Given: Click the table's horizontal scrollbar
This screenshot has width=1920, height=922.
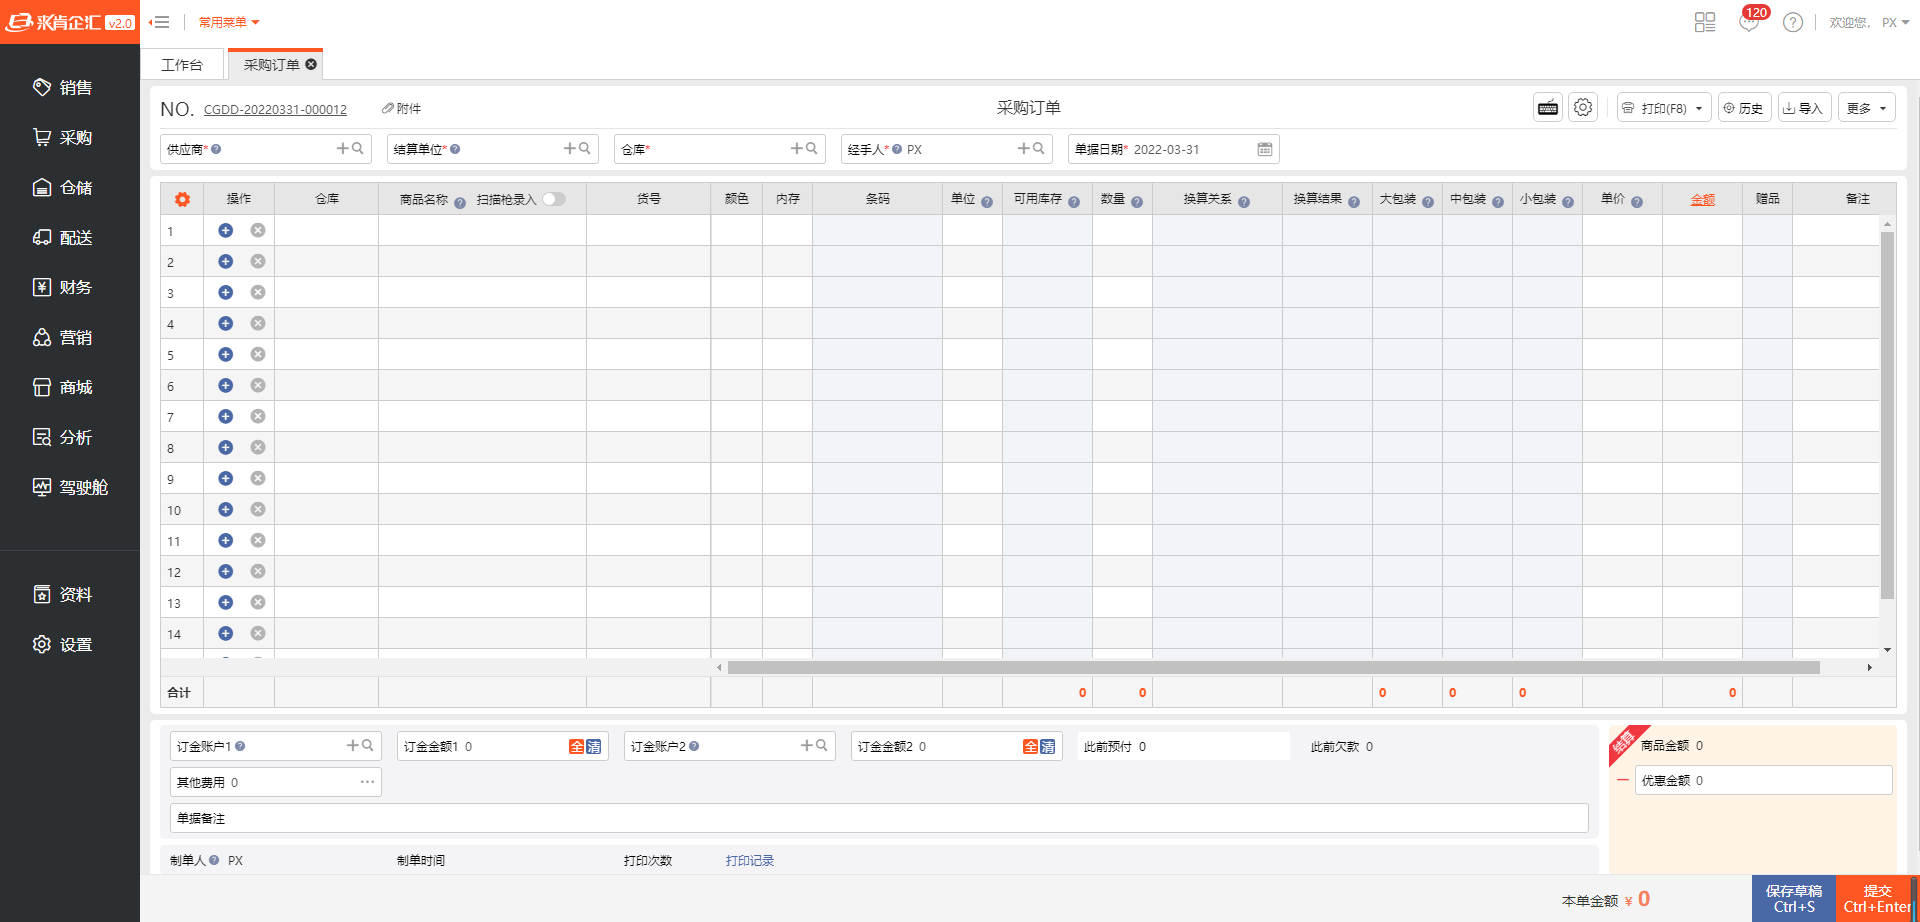Looking at the screenshot, I should [x=1272, y=667].
